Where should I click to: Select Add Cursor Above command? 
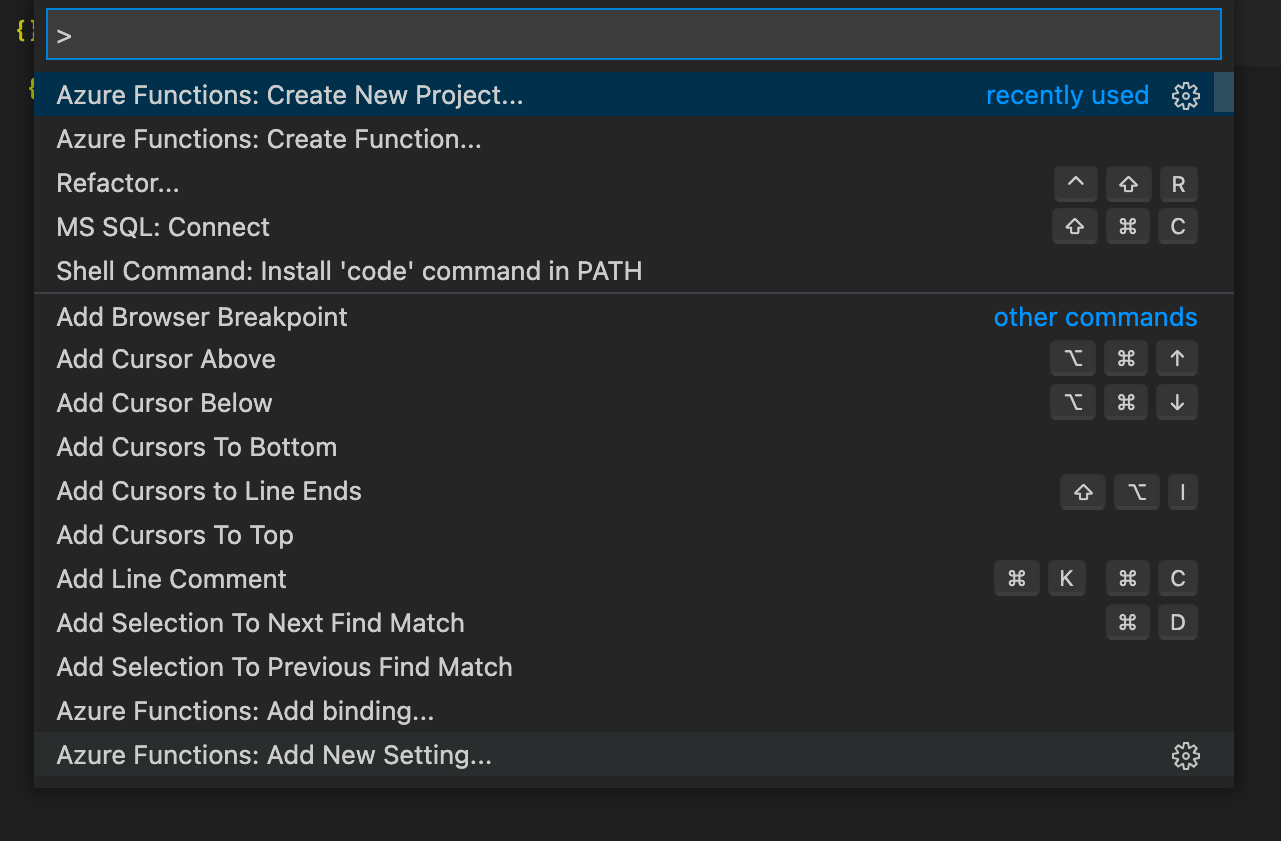click(x=166, y=360)
